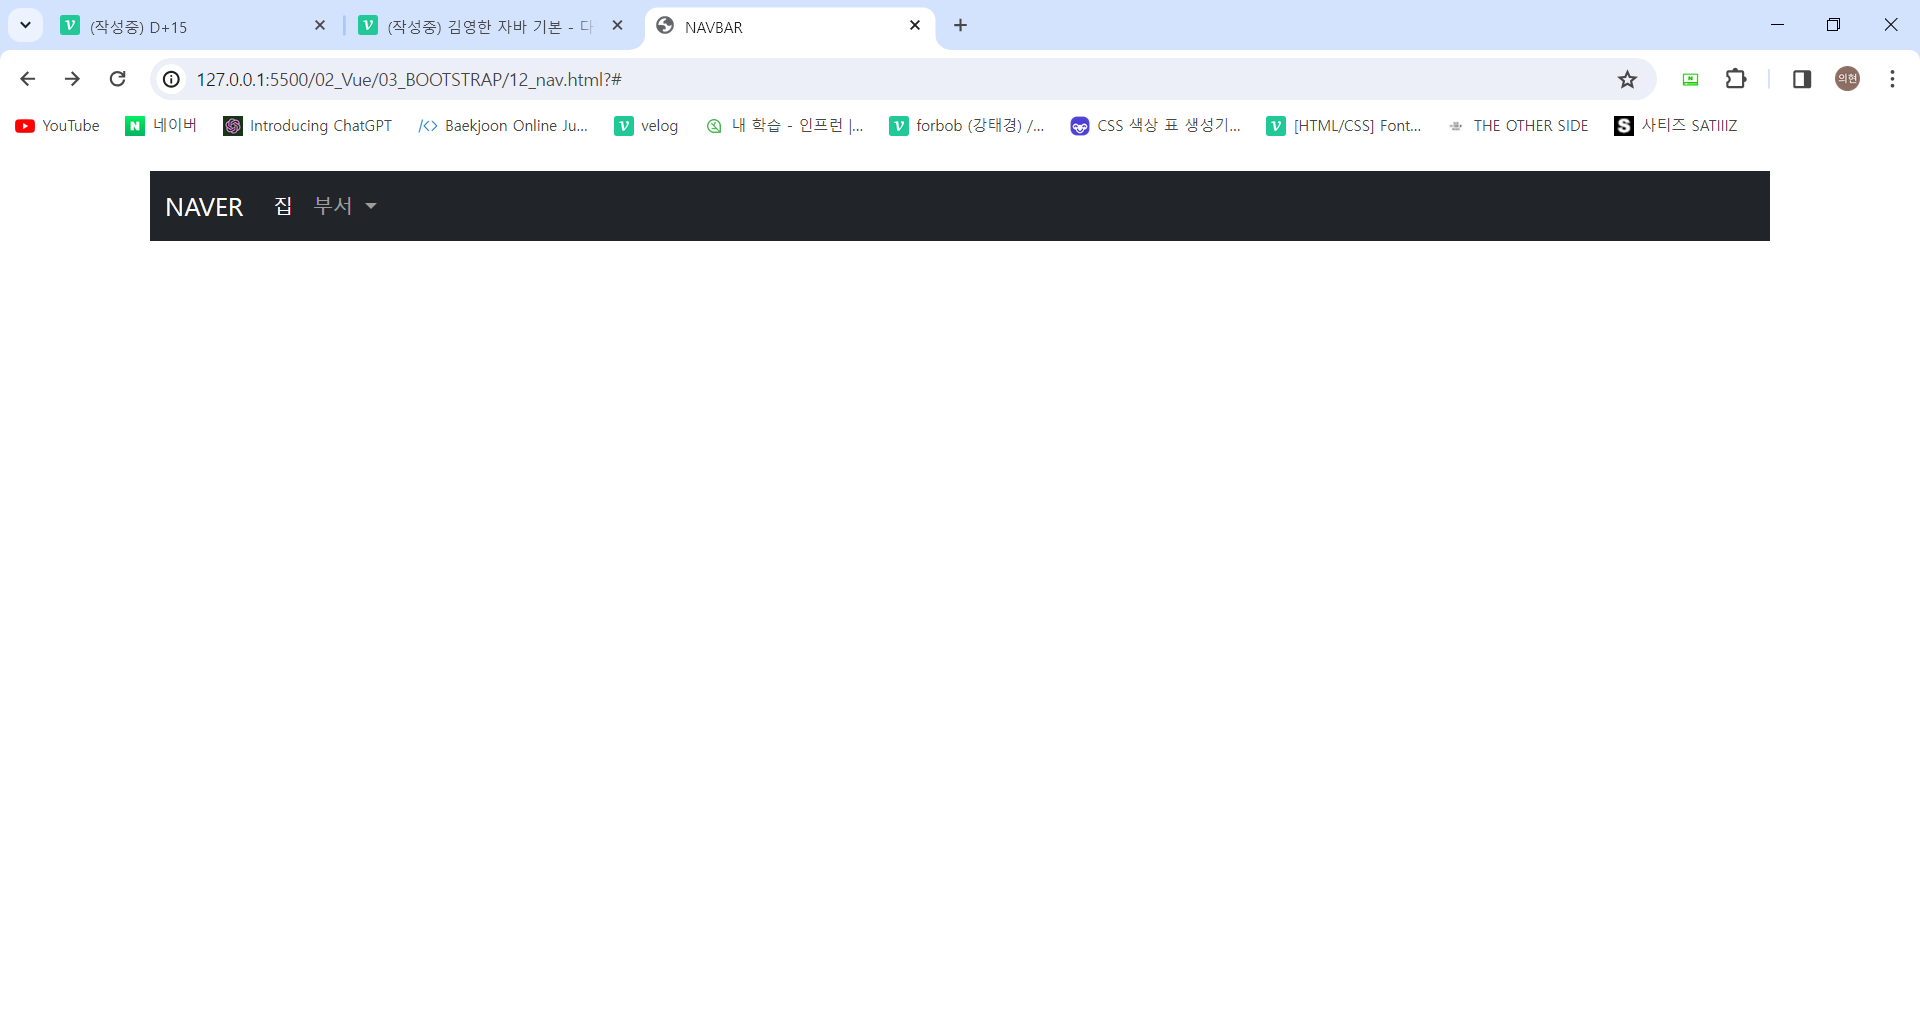Open the forbob (강태경) bookmark

pyautogui.click(x=967, y=125)
